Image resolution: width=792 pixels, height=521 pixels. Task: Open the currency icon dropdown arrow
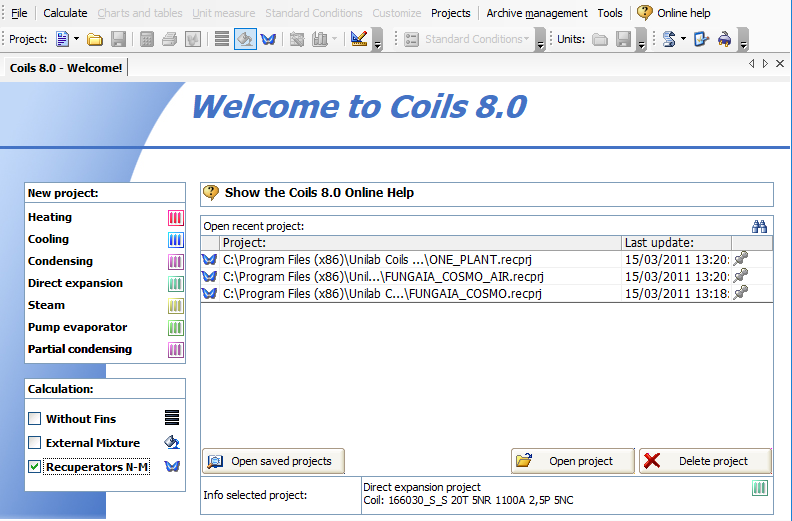click(683, 39)
